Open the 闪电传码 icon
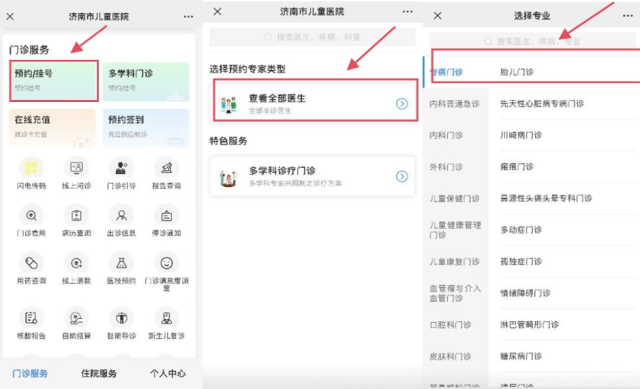The image size is (640, 389). pyautogui.click(x=31, y=168)
